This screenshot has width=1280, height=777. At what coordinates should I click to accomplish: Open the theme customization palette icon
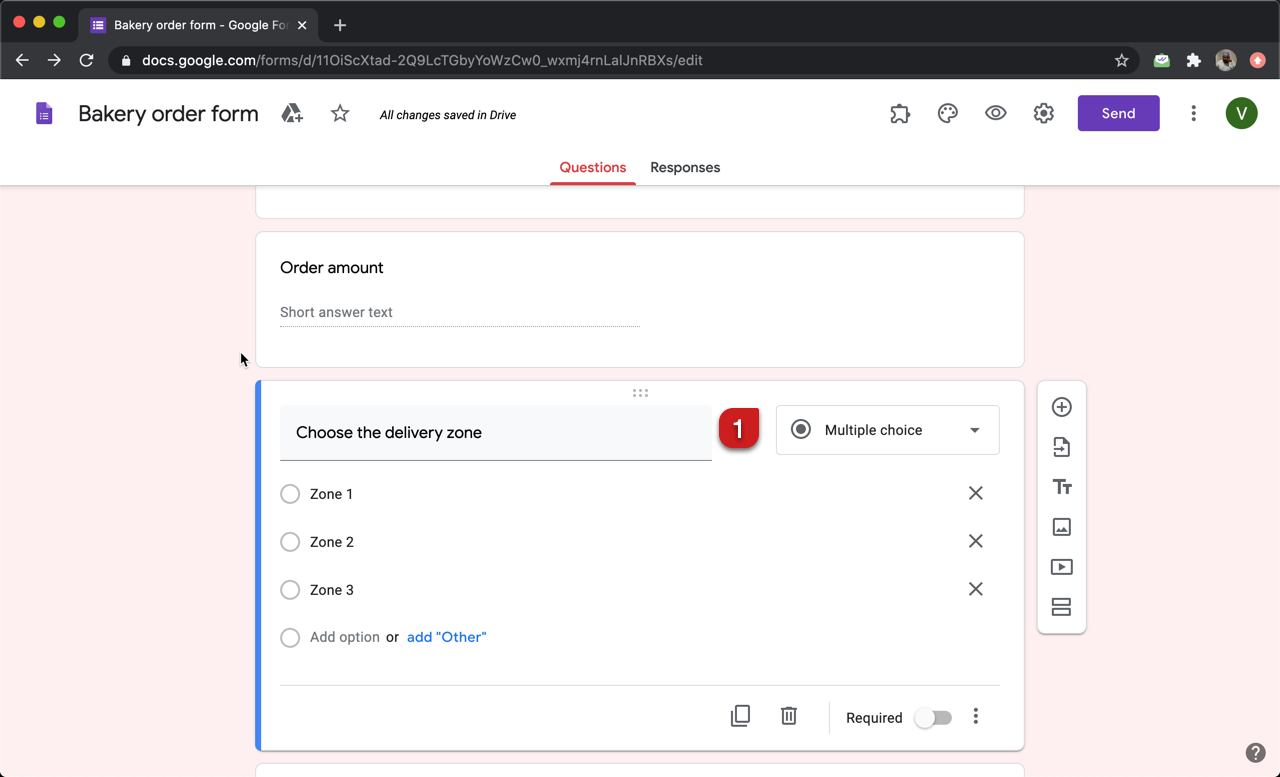click(947, 113)
